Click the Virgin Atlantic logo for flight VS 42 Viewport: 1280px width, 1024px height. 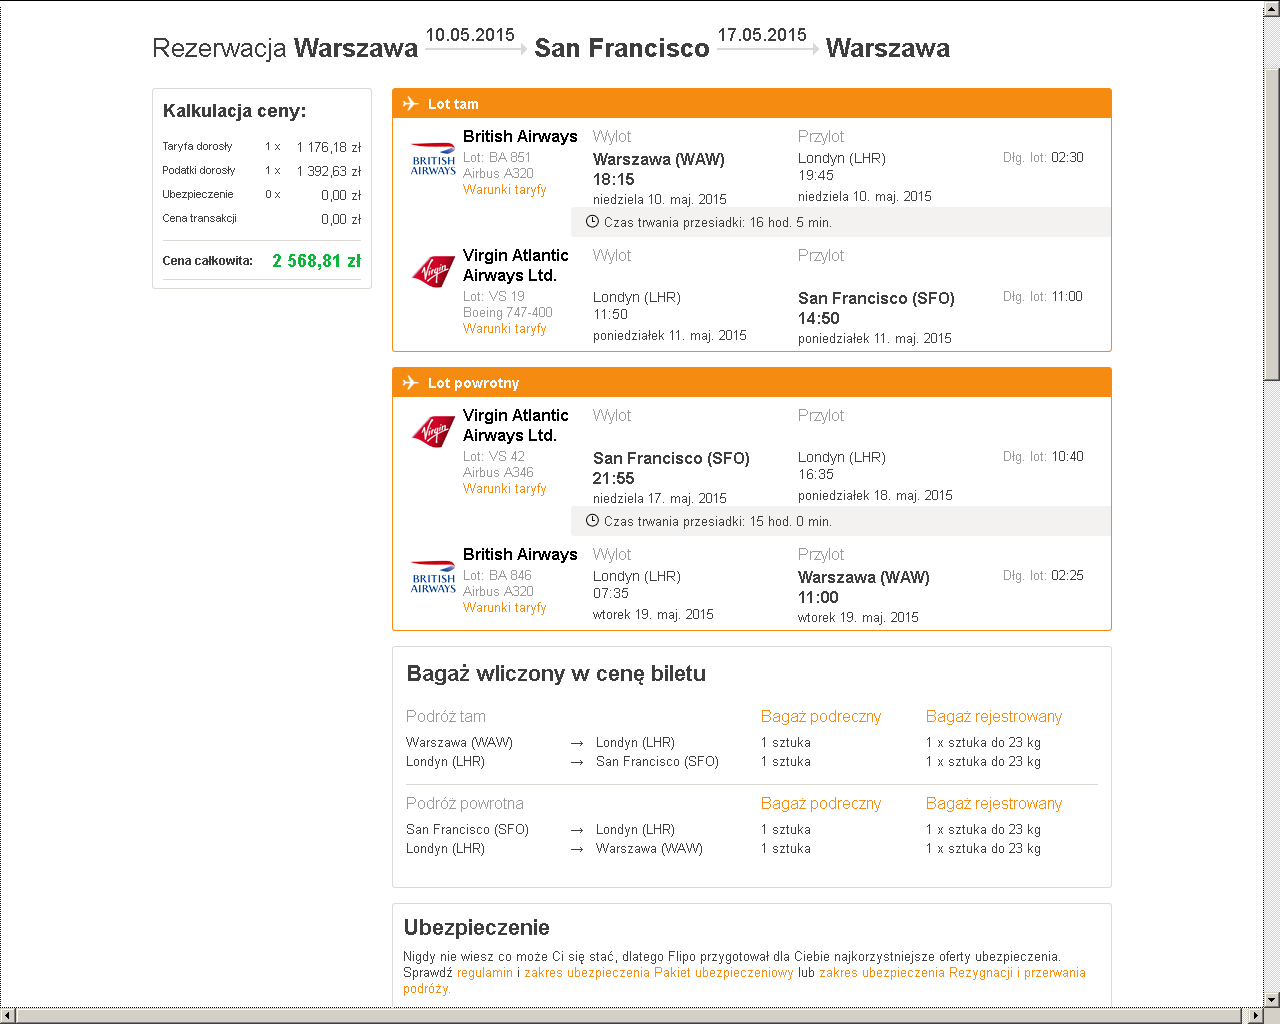[x=433, y=431]
